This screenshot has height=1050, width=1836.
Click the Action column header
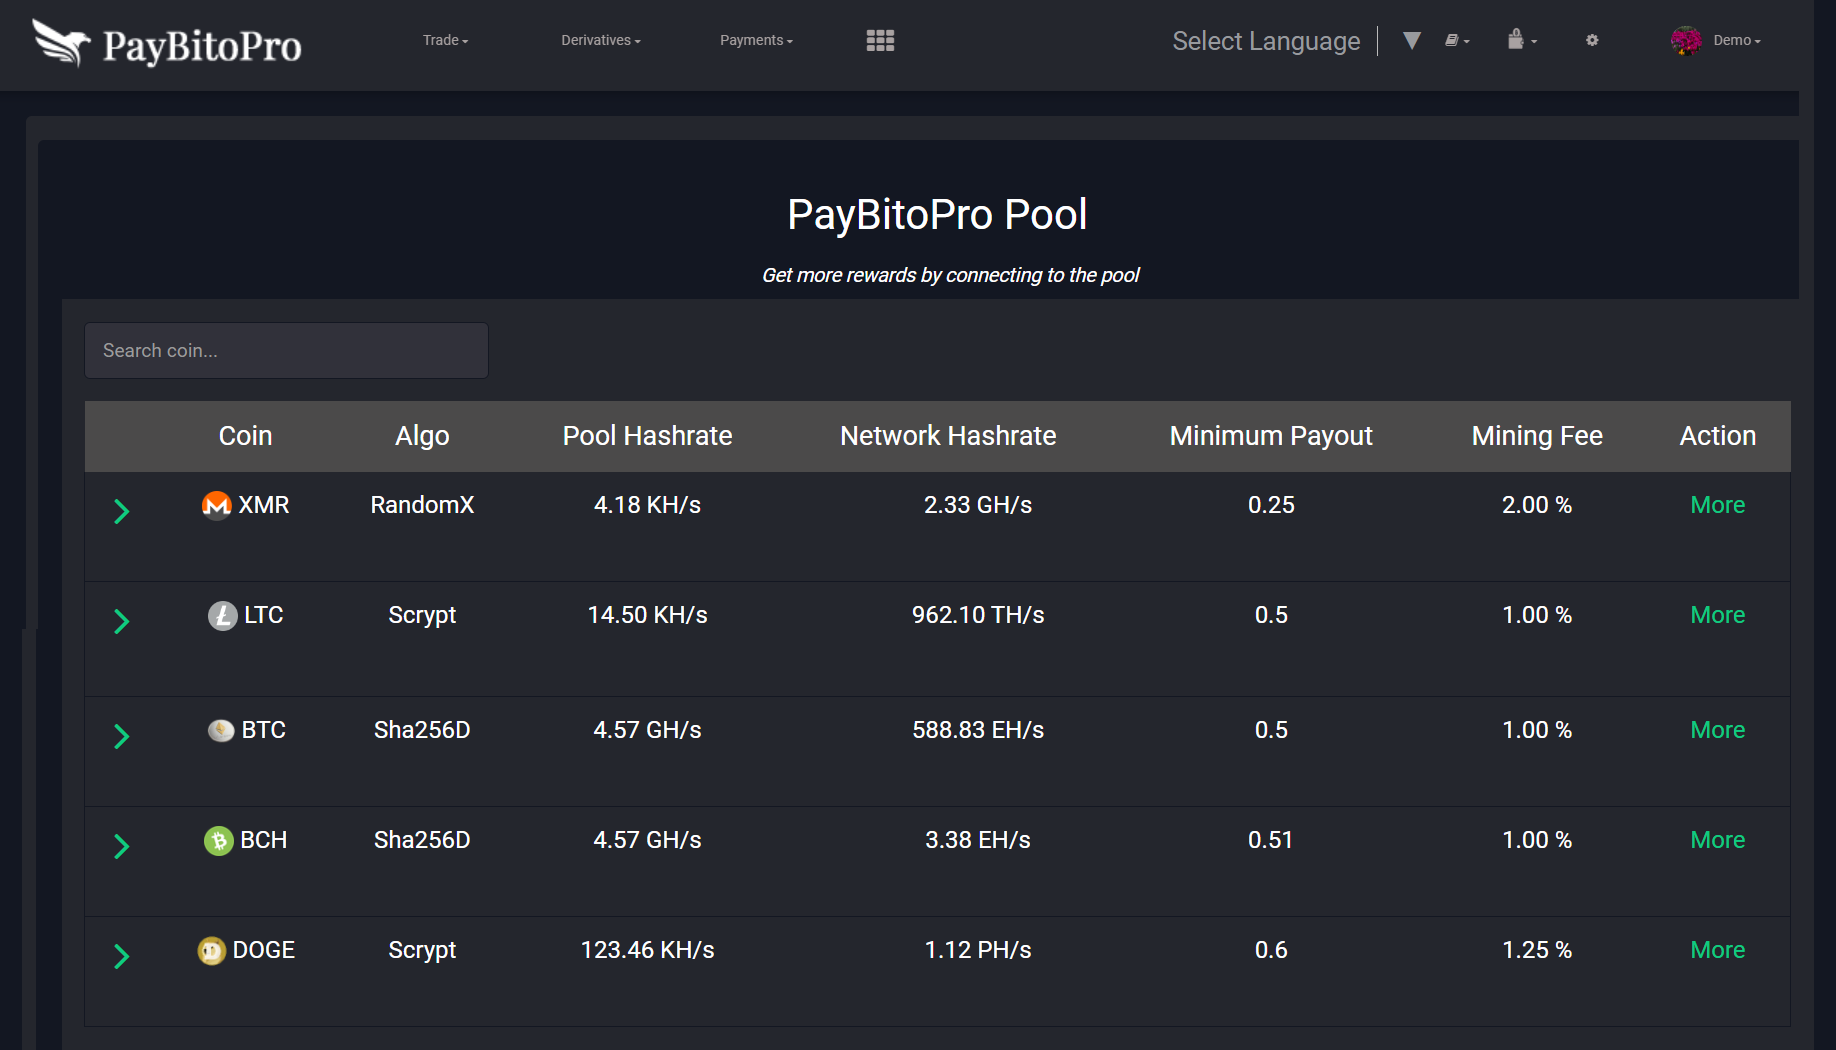pos(1717,436)
